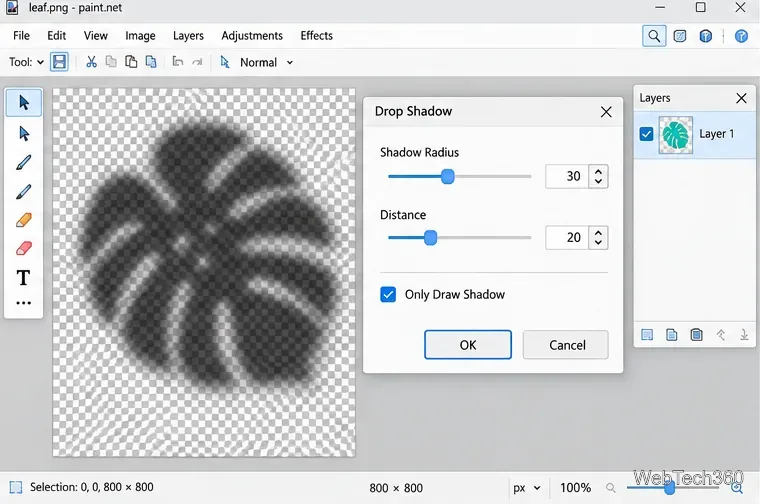Click the Undo arrow icon
The height and width of the screenshot is (504, 760).
pyautogui.click(x=178, y=62)
